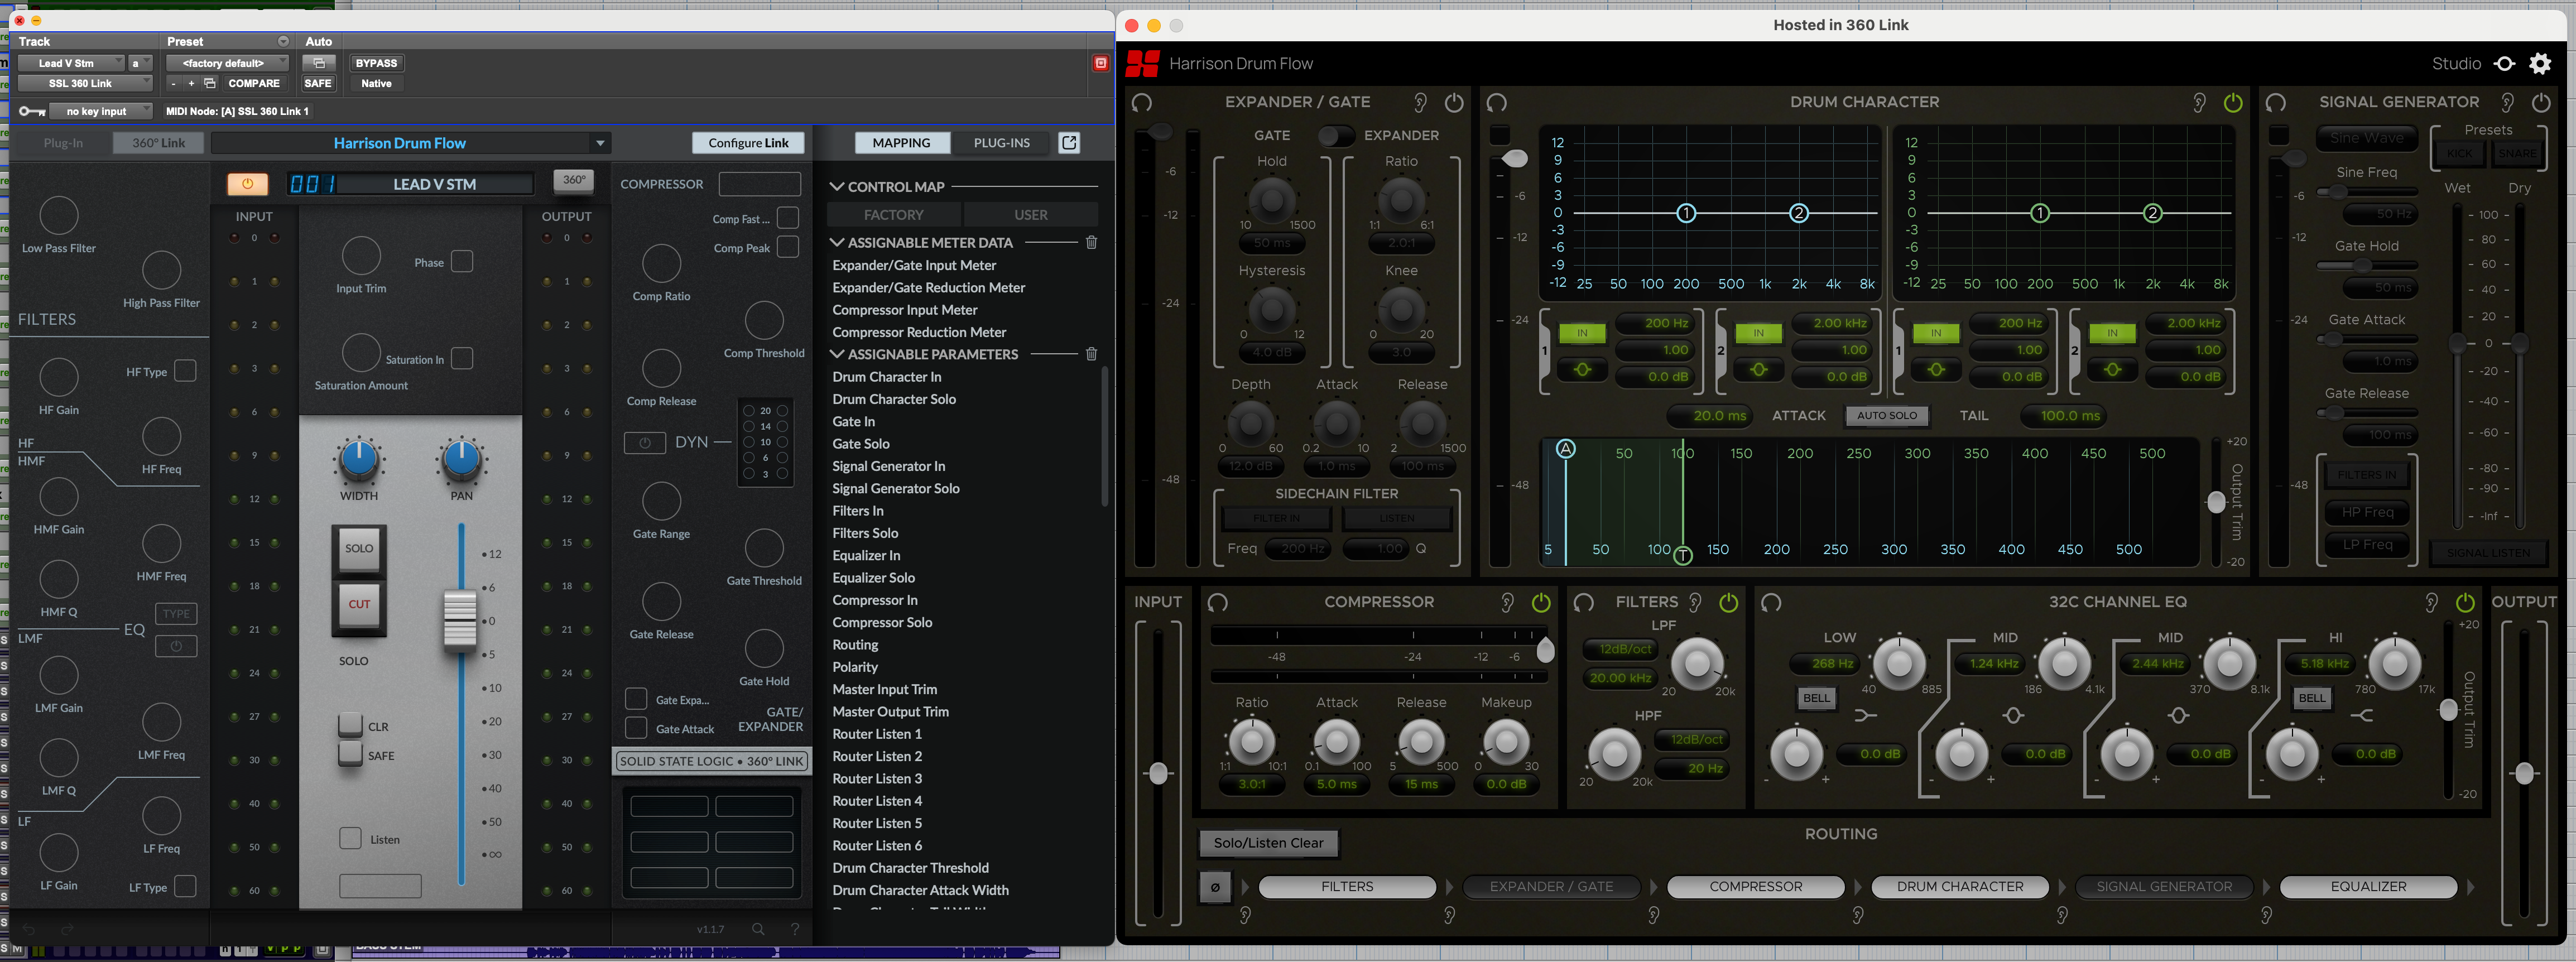Screen dimensions: 2576x962
Task: Select Expander/Gate Input Meter entry
Action: click(x=914, y=265)
